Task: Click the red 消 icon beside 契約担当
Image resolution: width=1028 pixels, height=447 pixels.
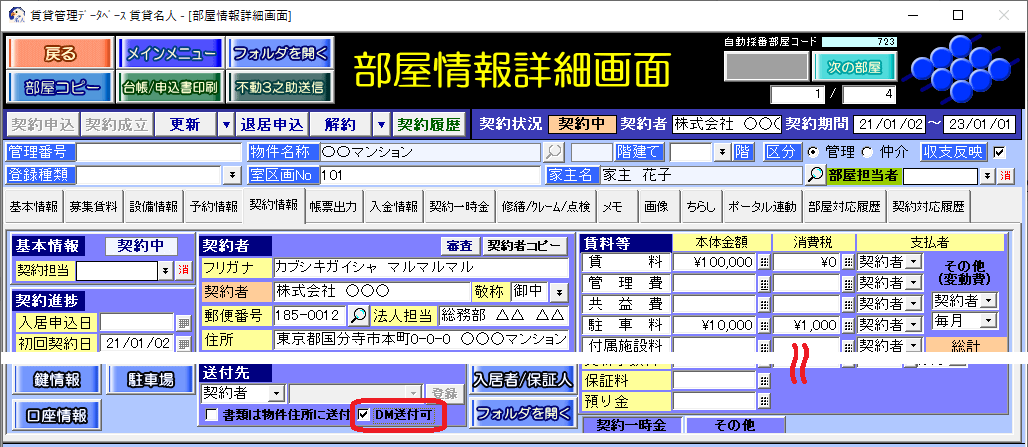Action: point(183,270)
